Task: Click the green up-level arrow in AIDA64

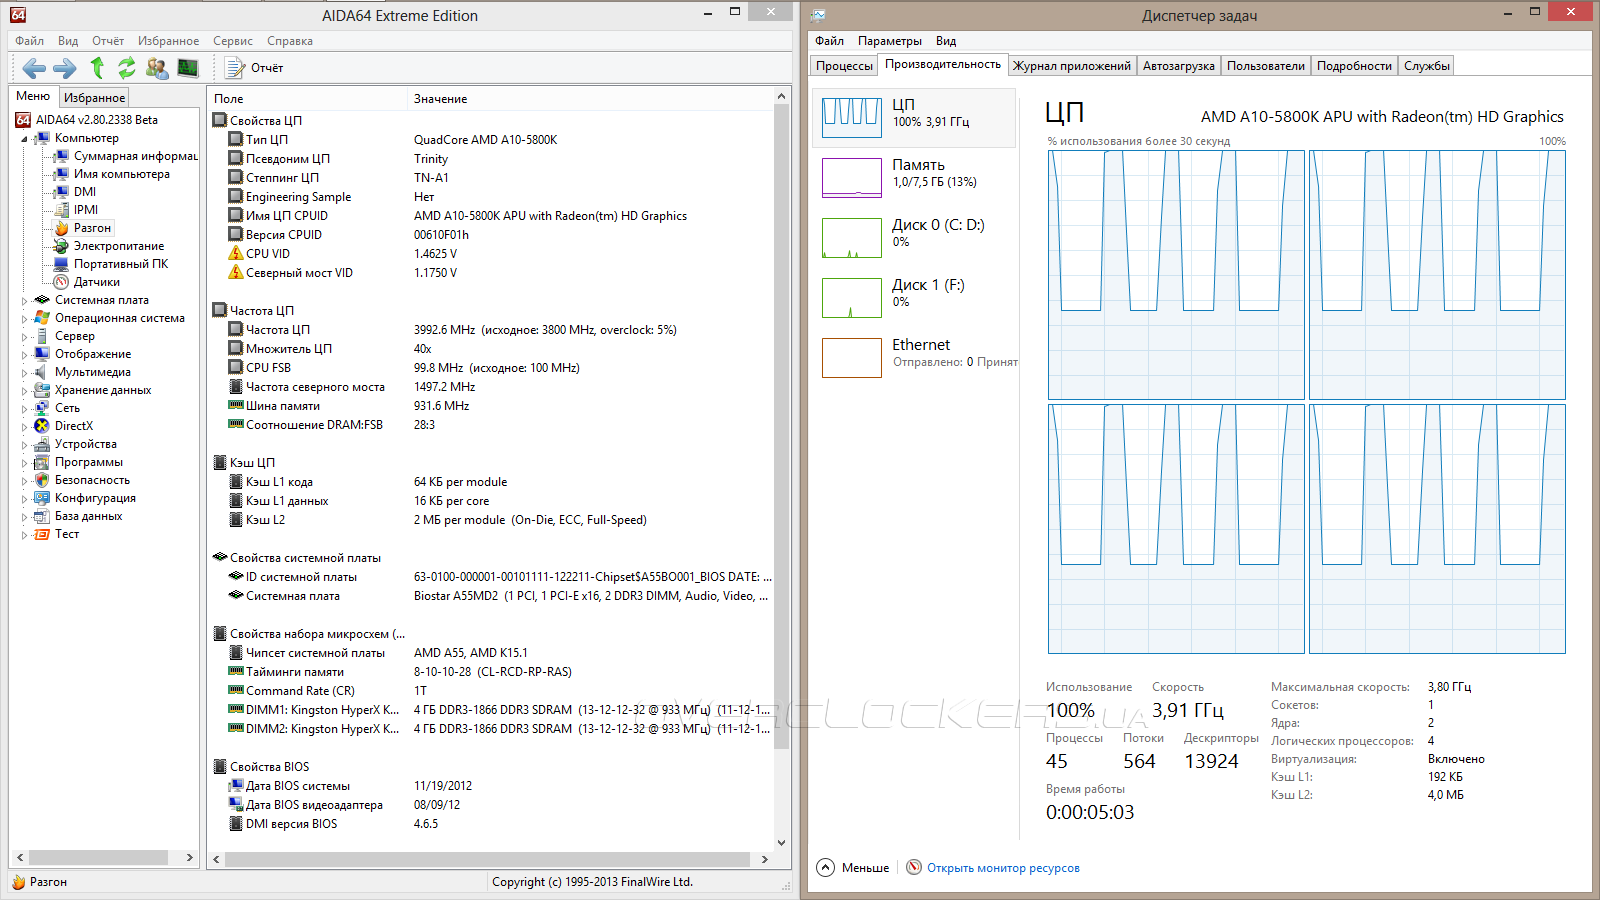Action: (x=97, y=68)
